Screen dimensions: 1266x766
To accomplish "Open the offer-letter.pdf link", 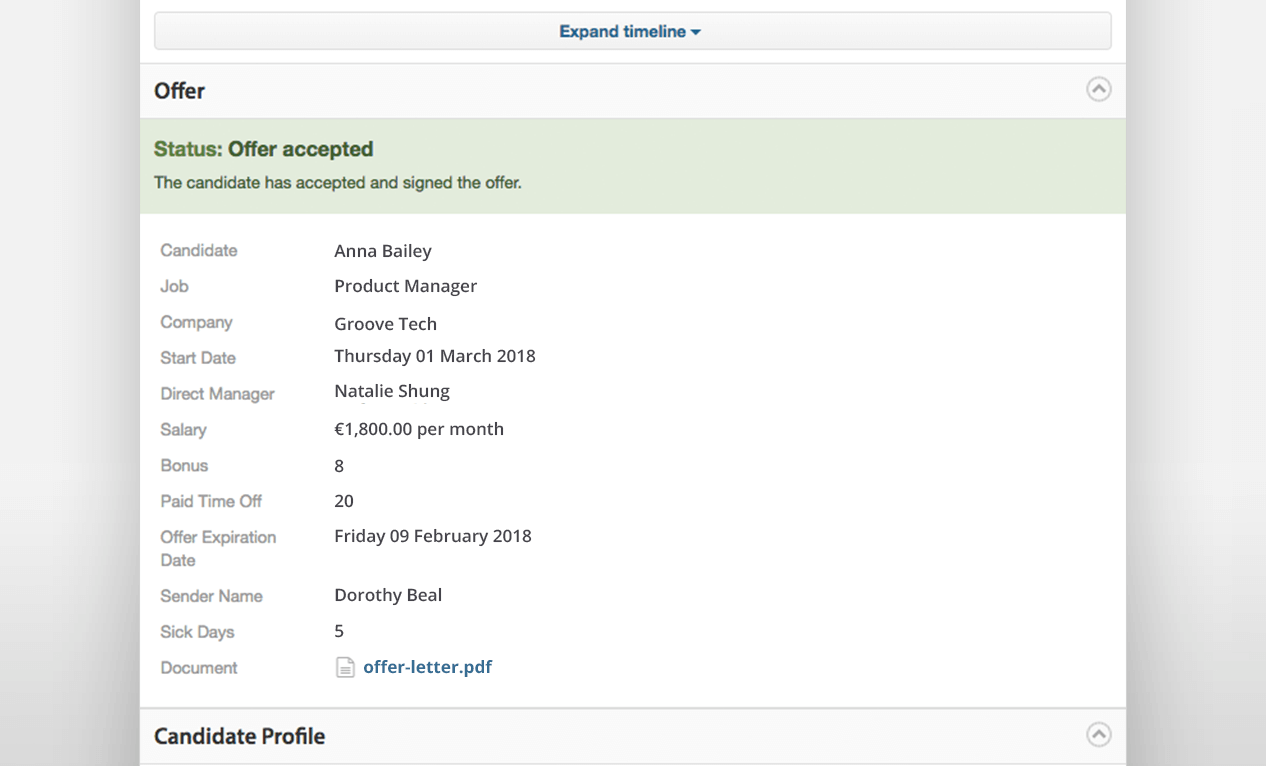I will [427, 666].
